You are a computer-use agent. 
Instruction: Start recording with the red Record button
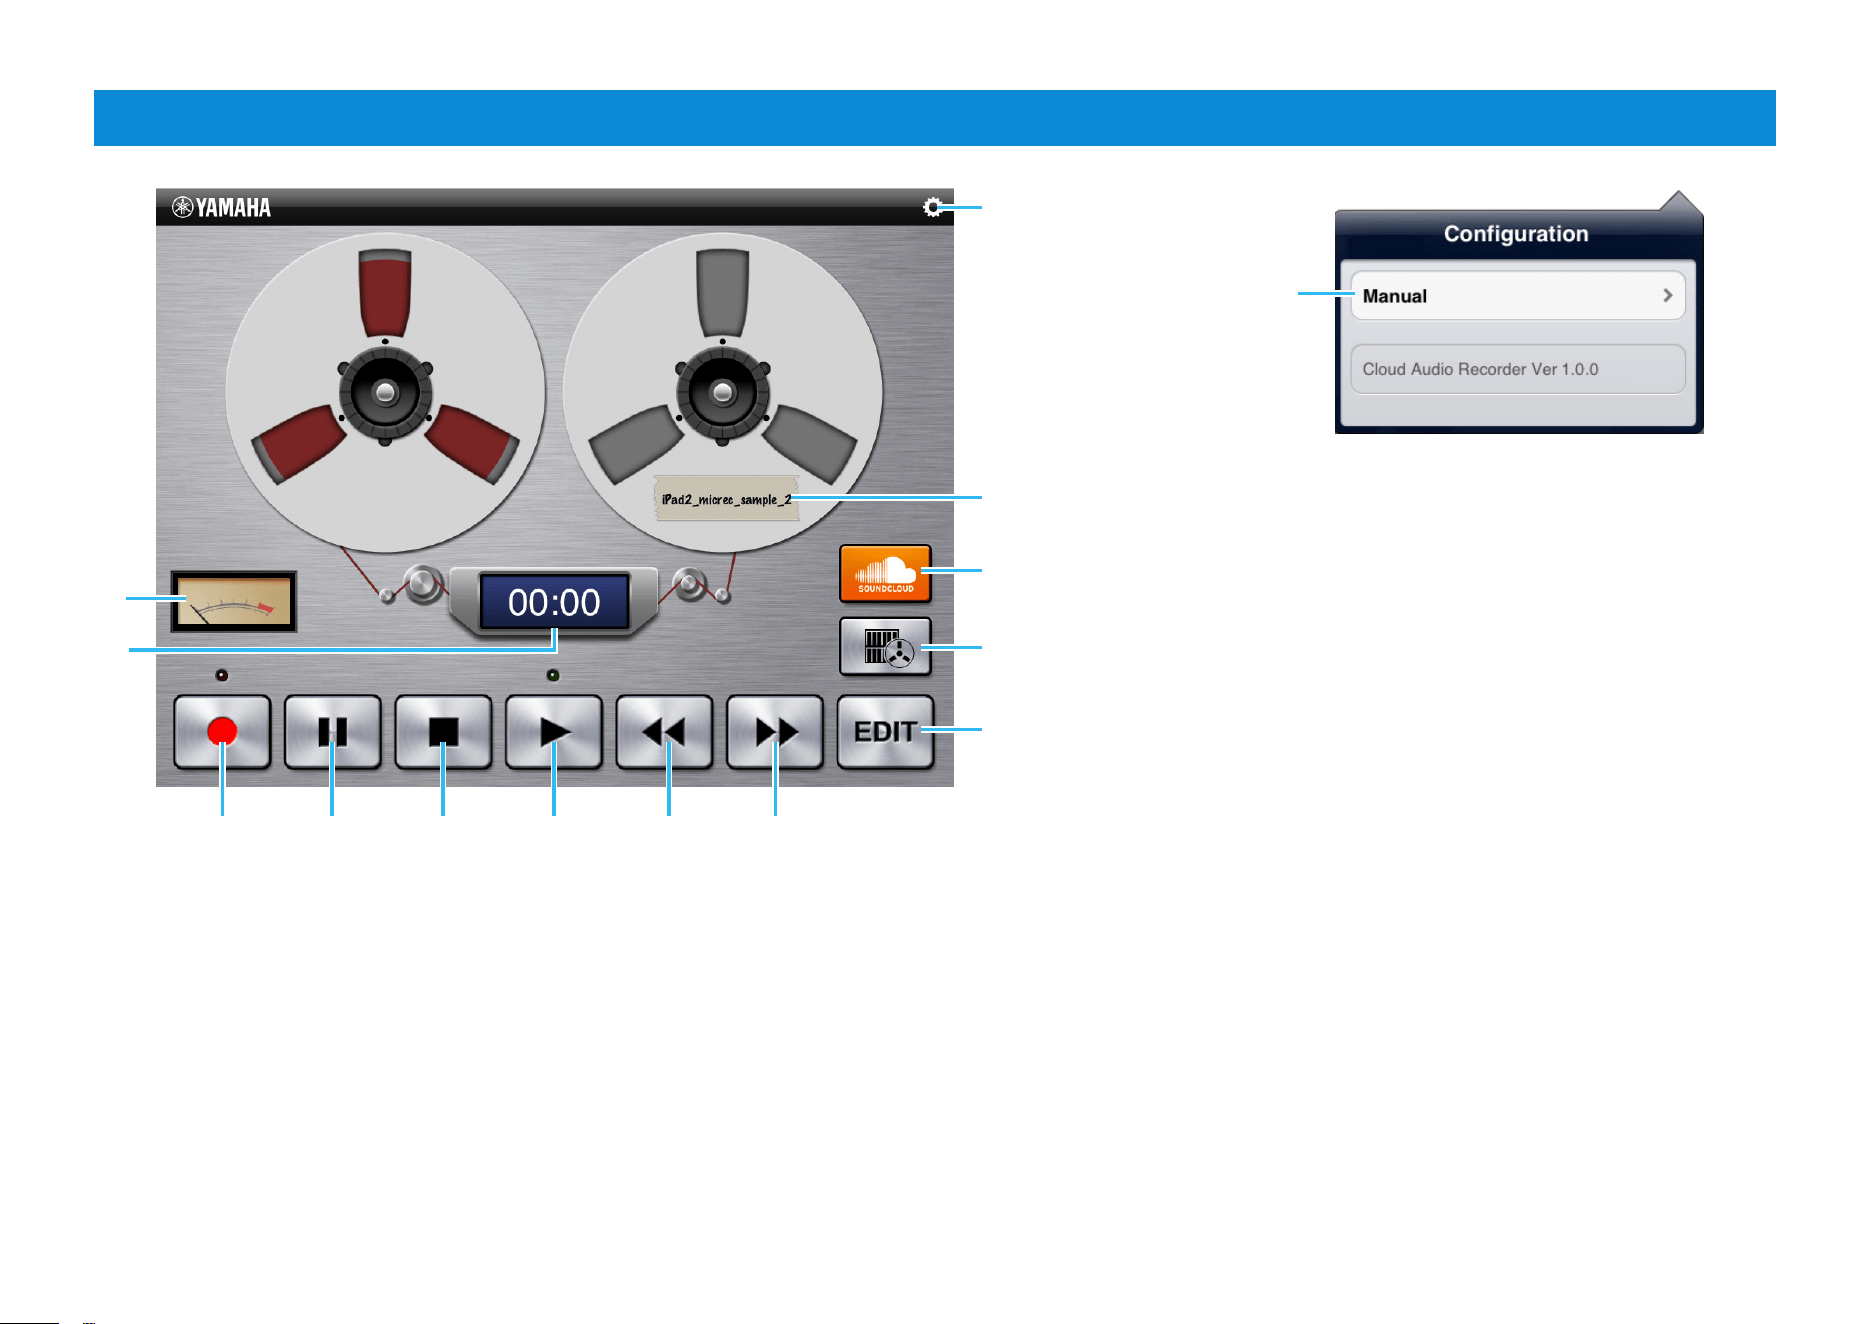pos(222,732)
